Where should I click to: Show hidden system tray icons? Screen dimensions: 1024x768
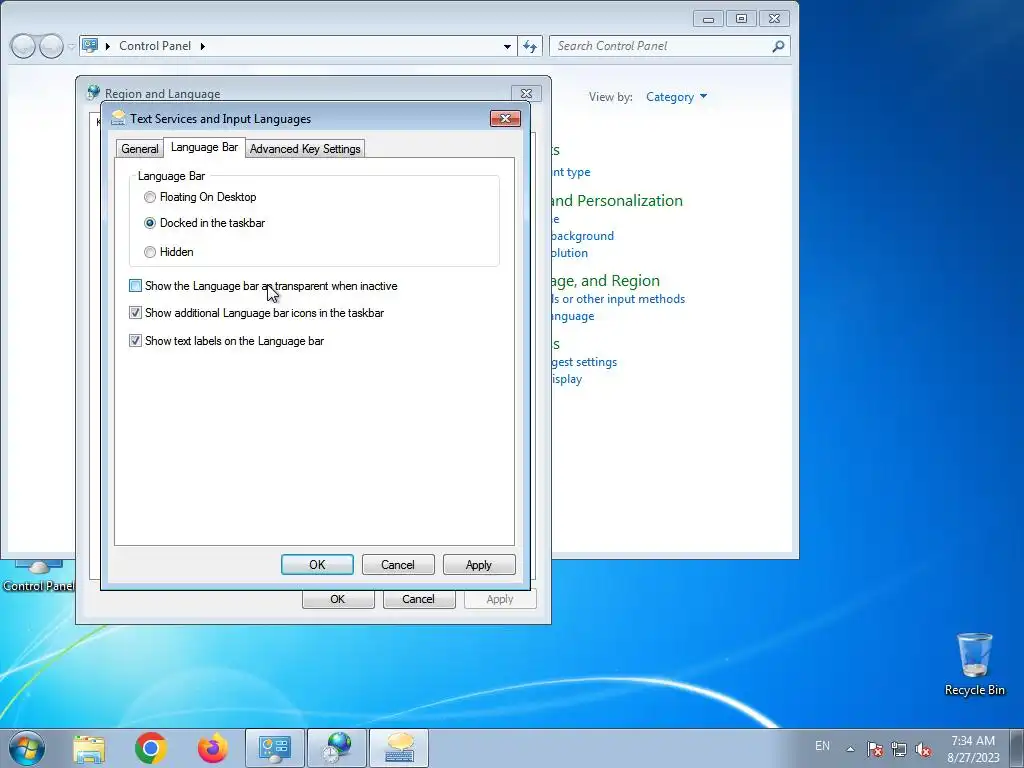[850, 749]
